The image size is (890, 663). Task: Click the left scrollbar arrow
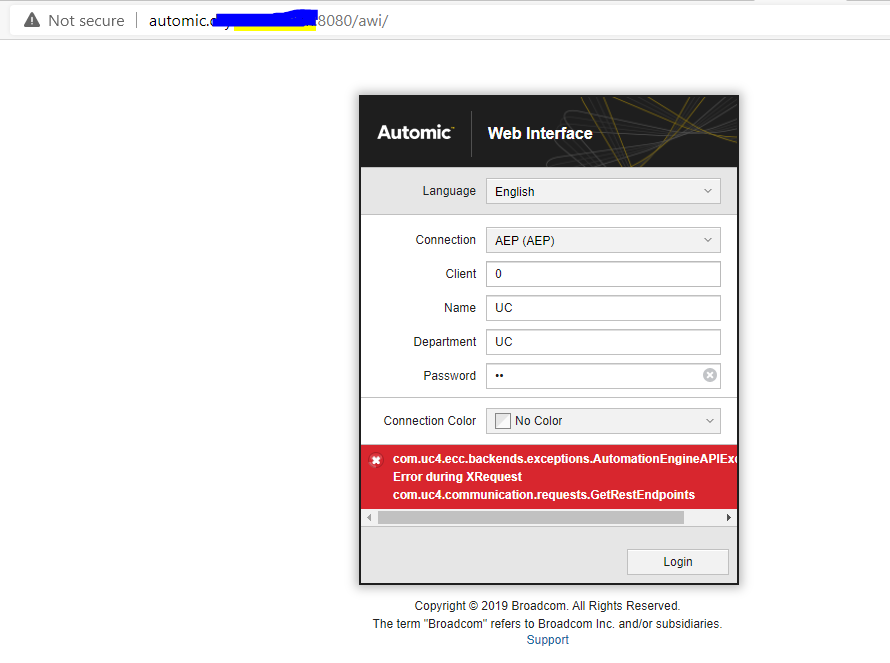[368, 517]
